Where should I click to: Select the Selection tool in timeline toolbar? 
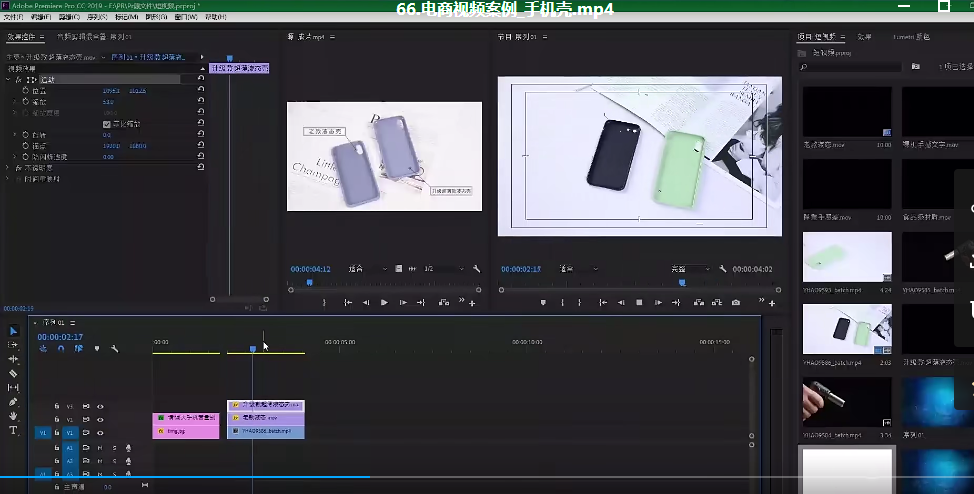pos(13,331)
